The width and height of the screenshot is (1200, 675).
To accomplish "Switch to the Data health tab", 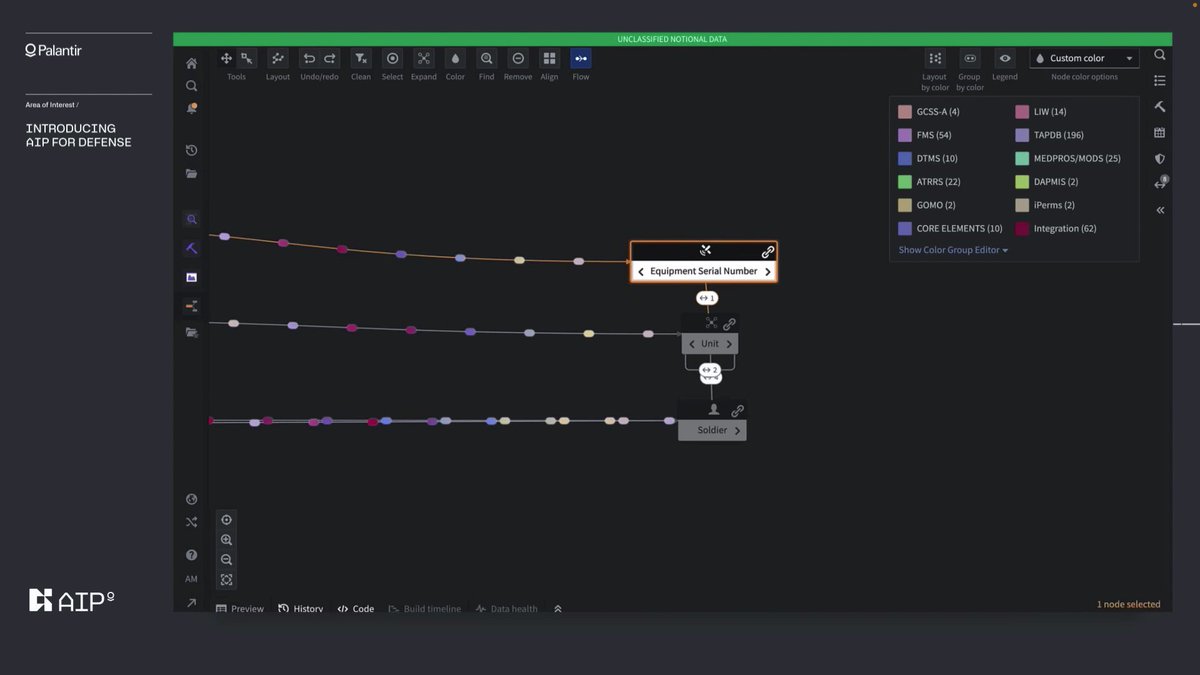I will (x=507, y=608).
